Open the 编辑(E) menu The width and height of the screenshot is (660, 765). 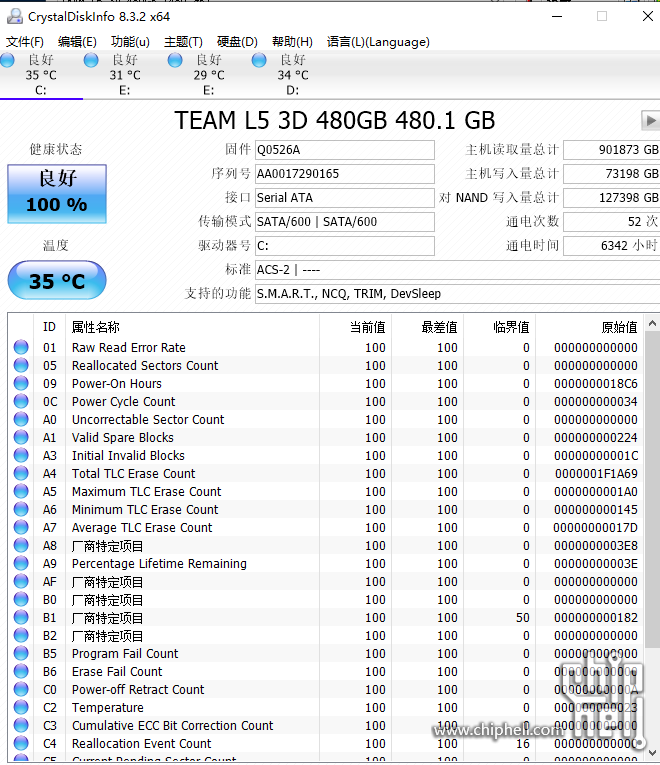[x=77, y=42]
